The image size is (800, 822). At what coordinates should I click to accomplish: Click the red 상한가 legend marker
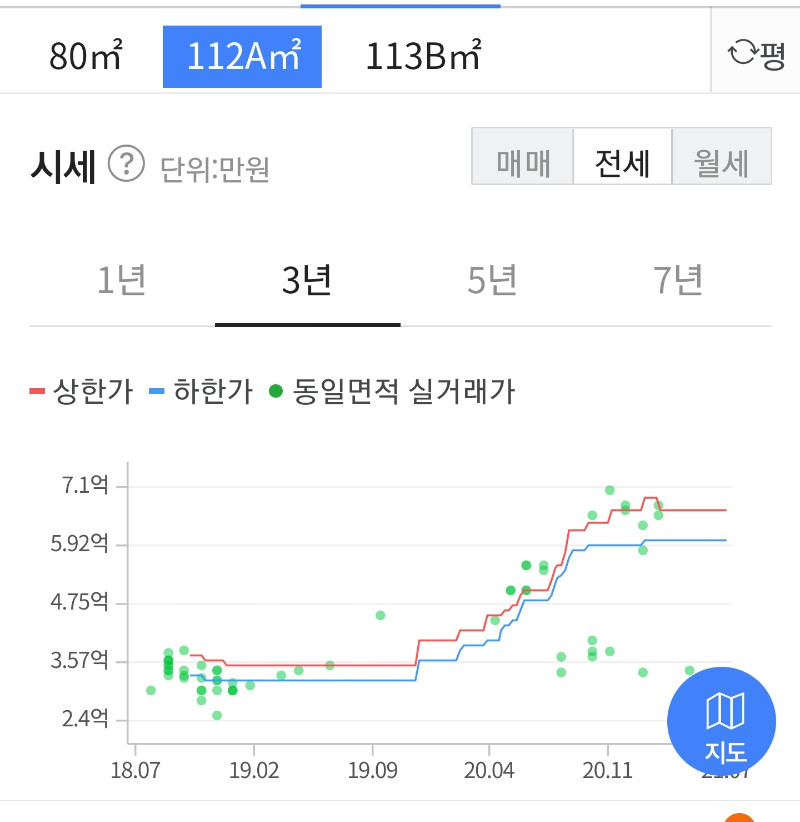point(37,391)
